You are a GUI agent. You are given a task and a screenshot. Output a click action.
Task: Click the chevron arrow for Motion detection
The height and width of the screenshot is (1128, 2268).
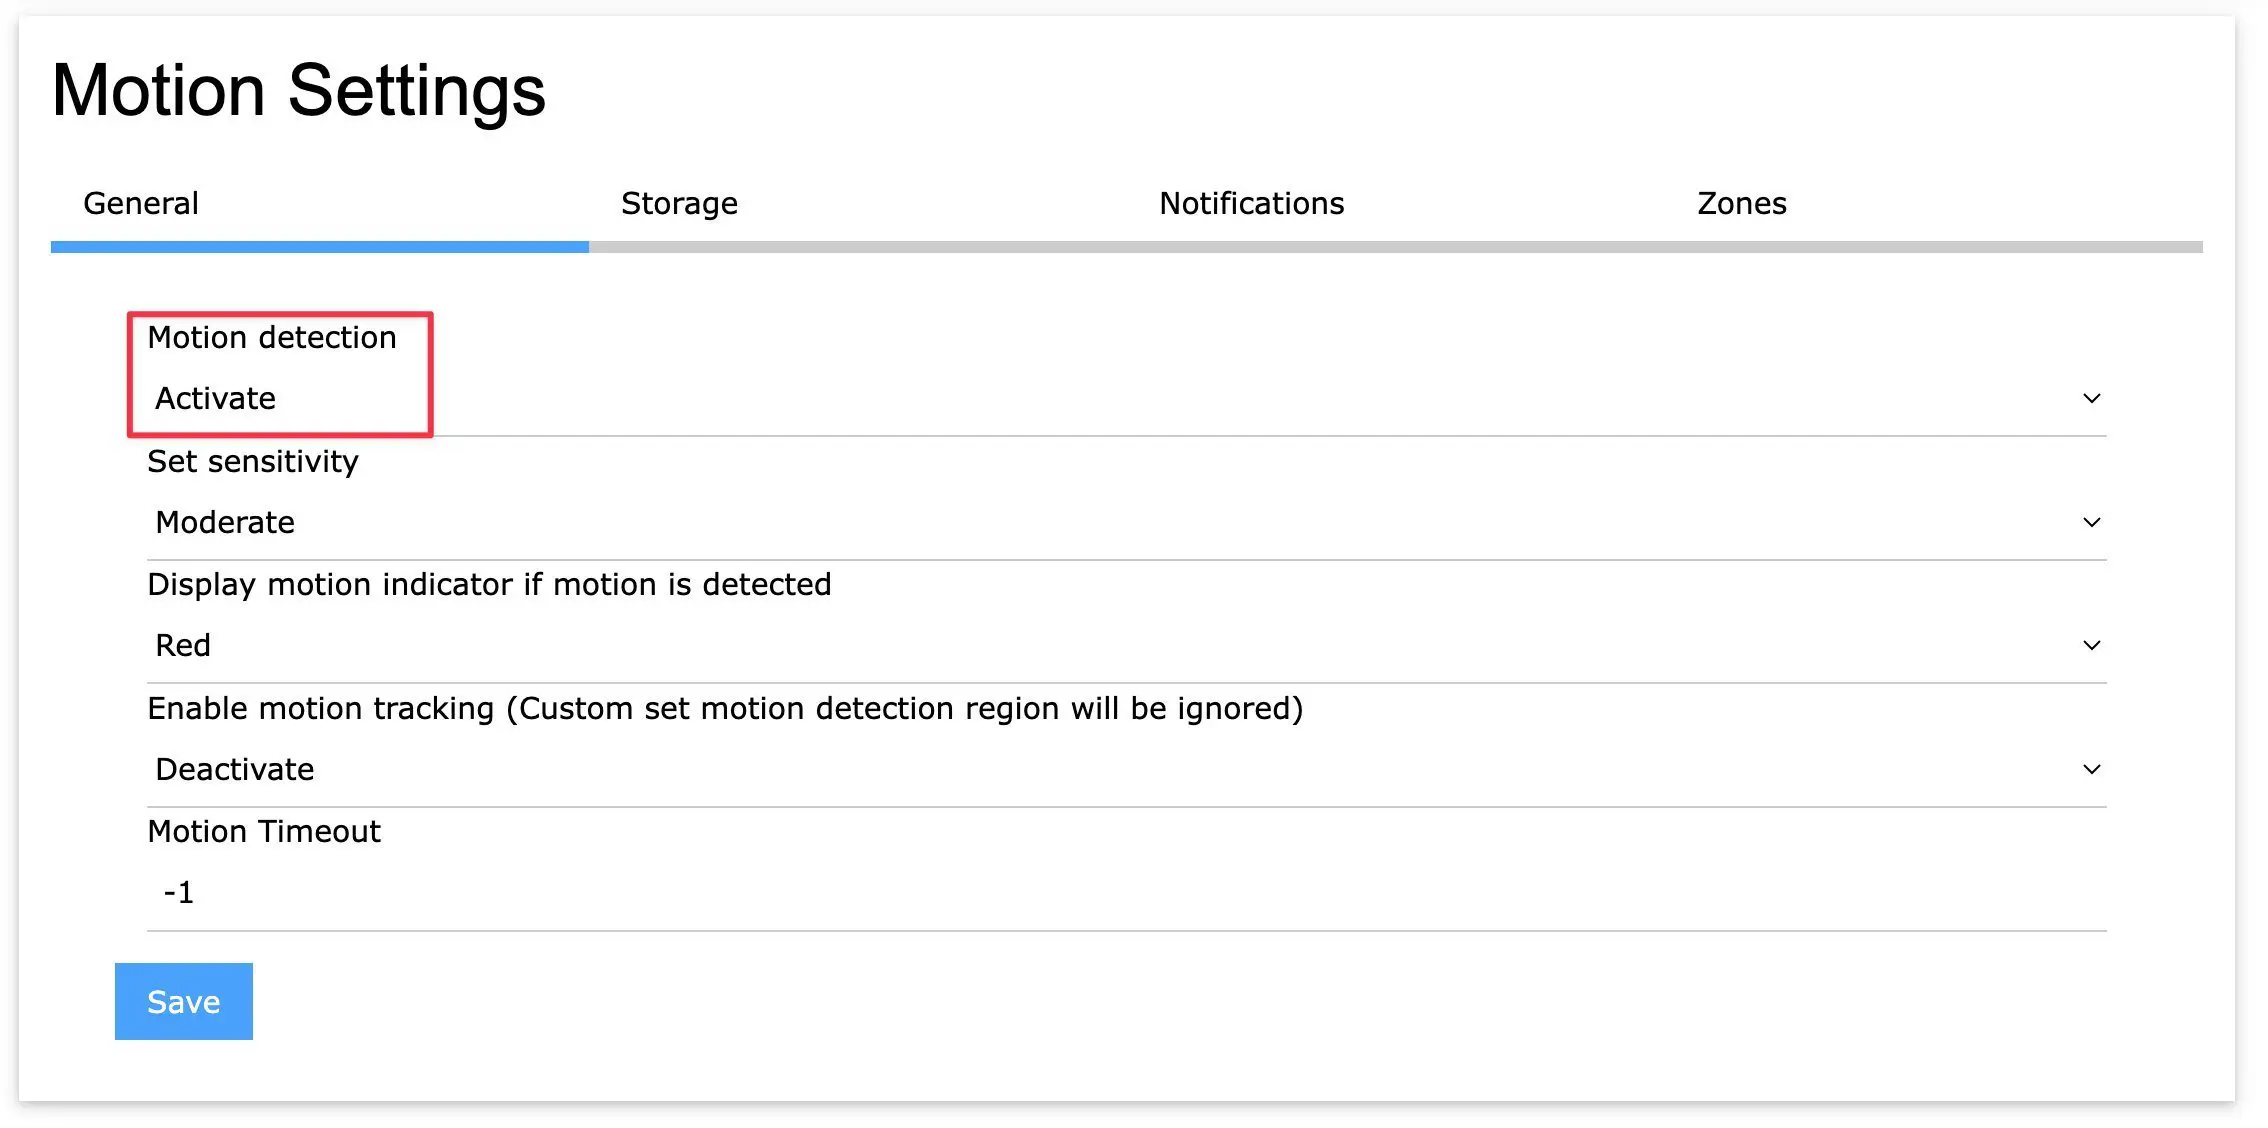click(2091, 399)
